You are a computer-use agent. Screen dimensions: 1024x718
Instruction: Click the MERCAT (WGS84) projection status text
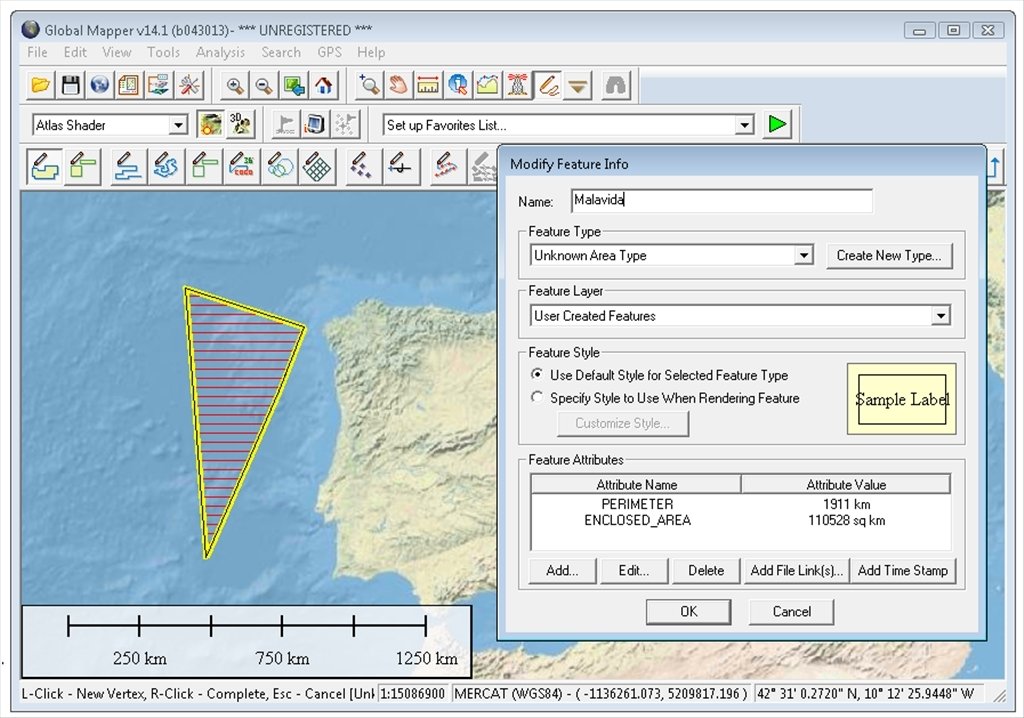601,694
